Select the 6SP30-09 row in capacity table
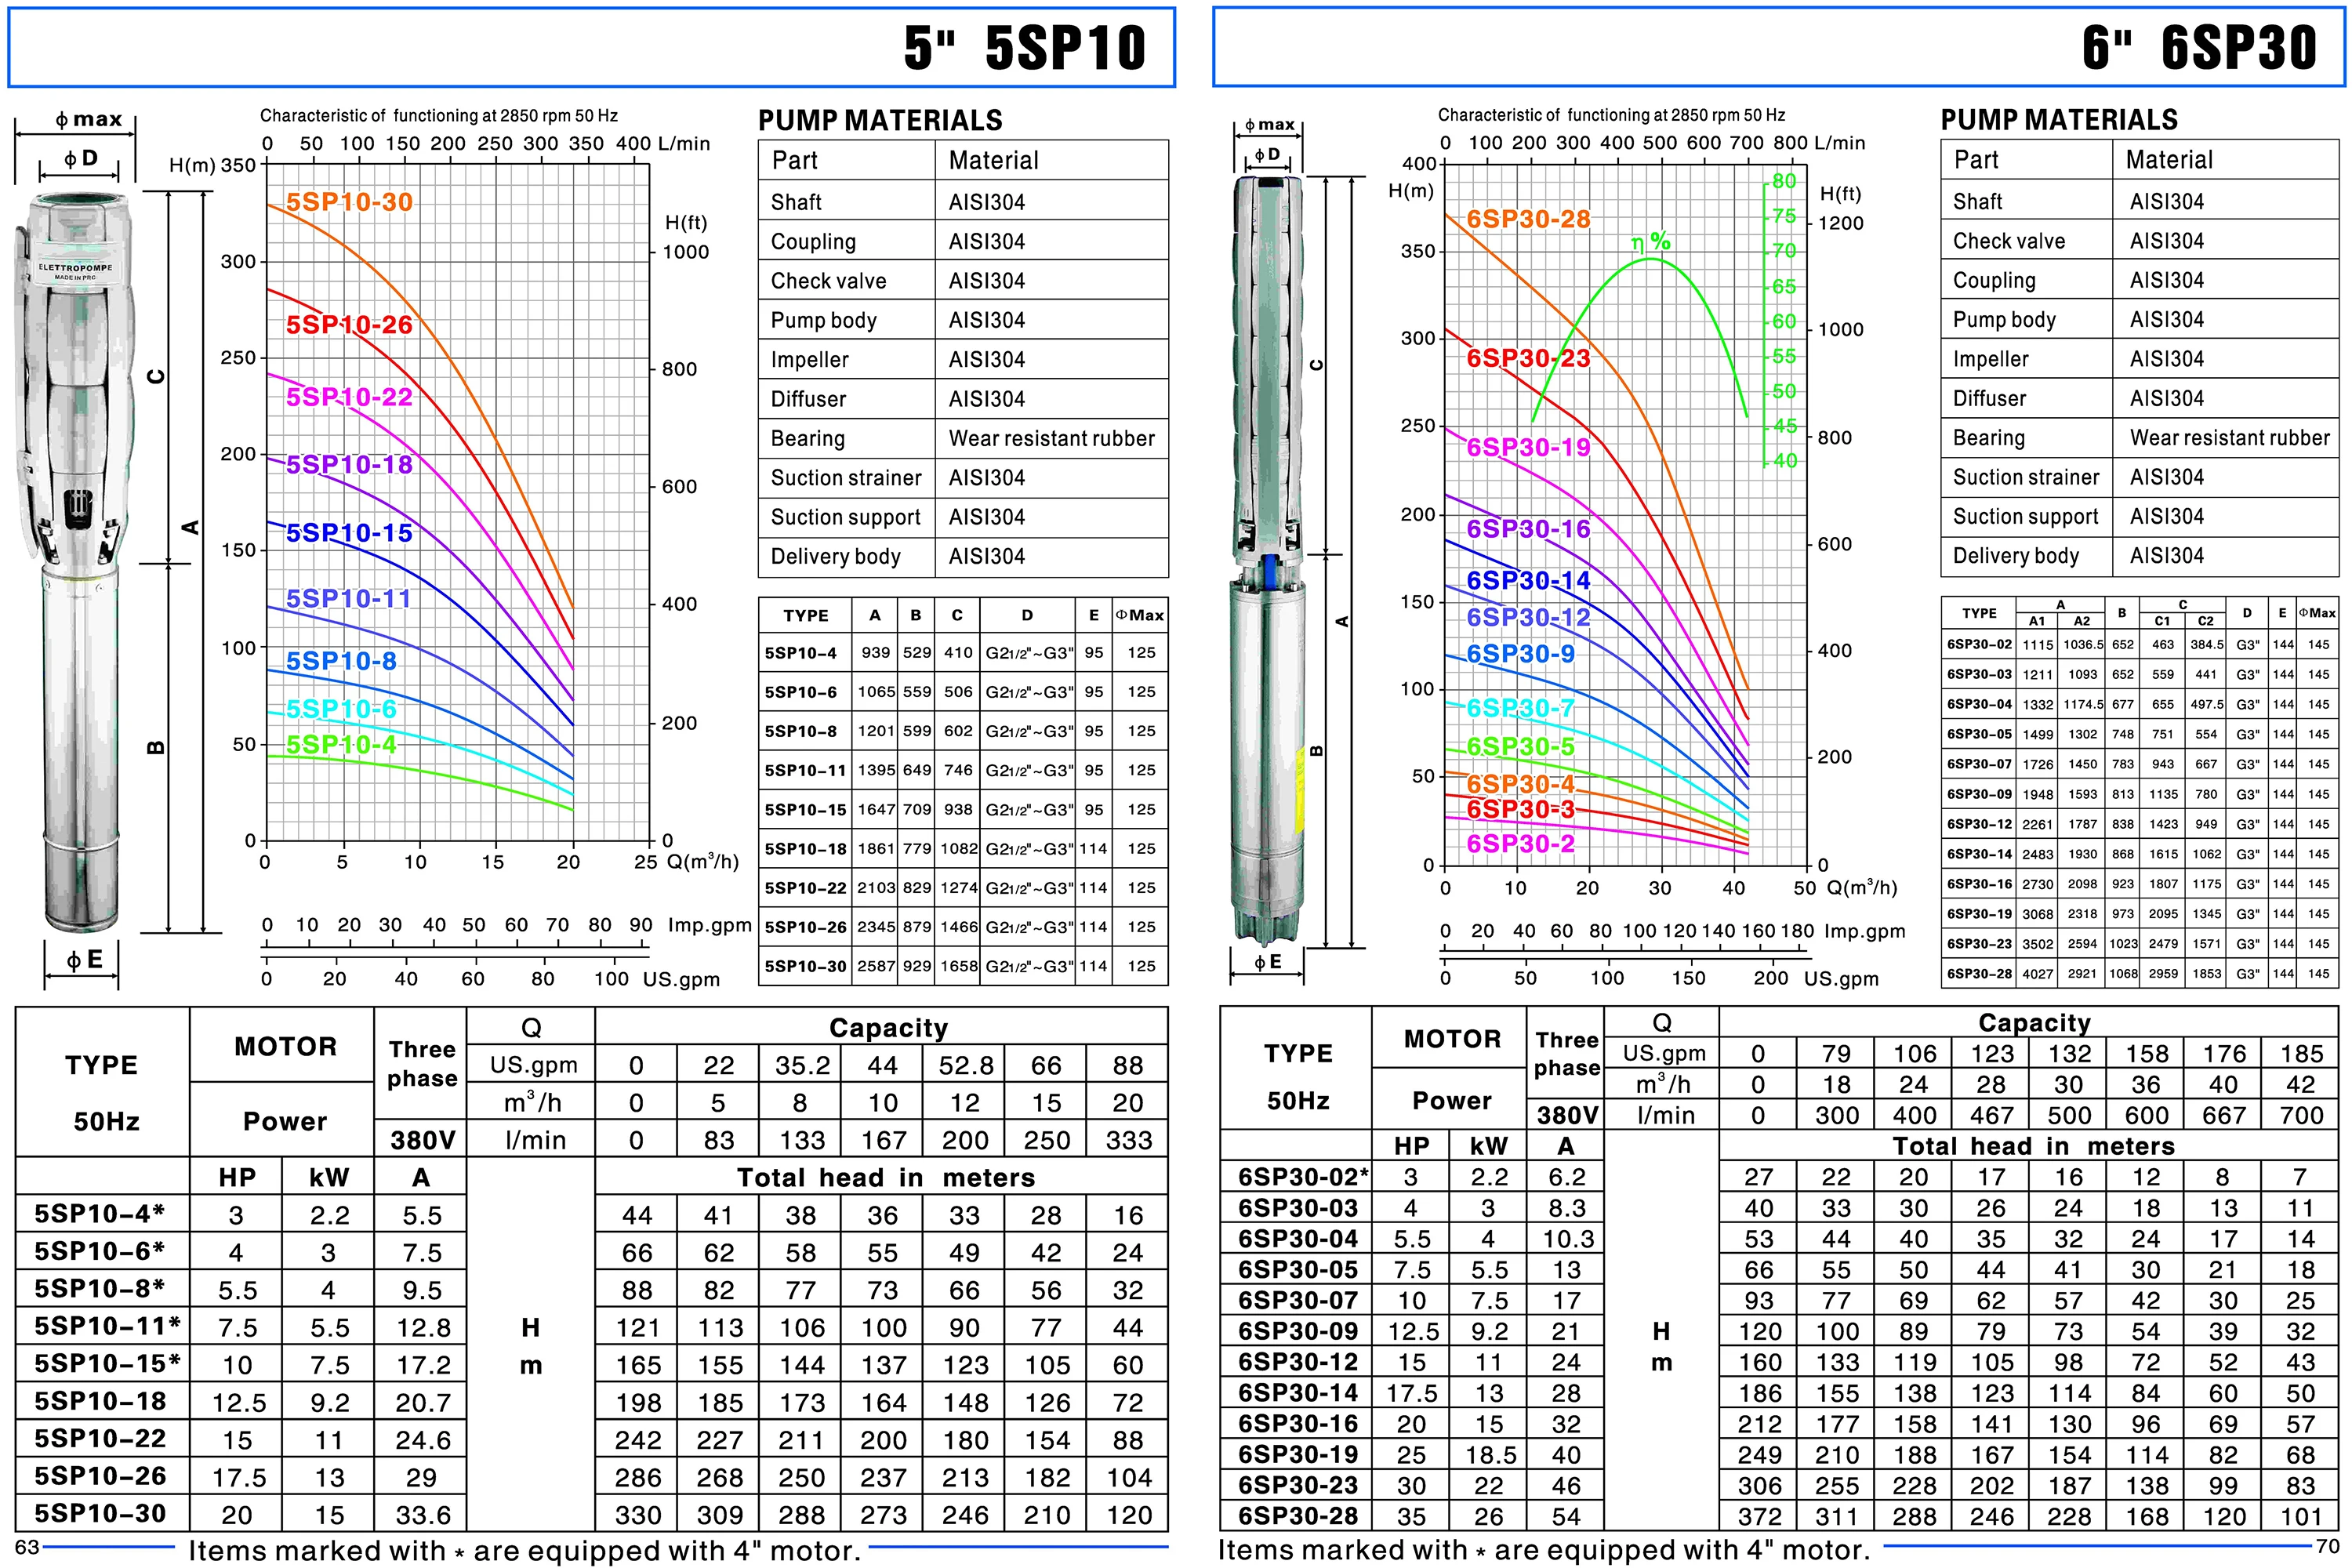 [x=1298, y=1331]
